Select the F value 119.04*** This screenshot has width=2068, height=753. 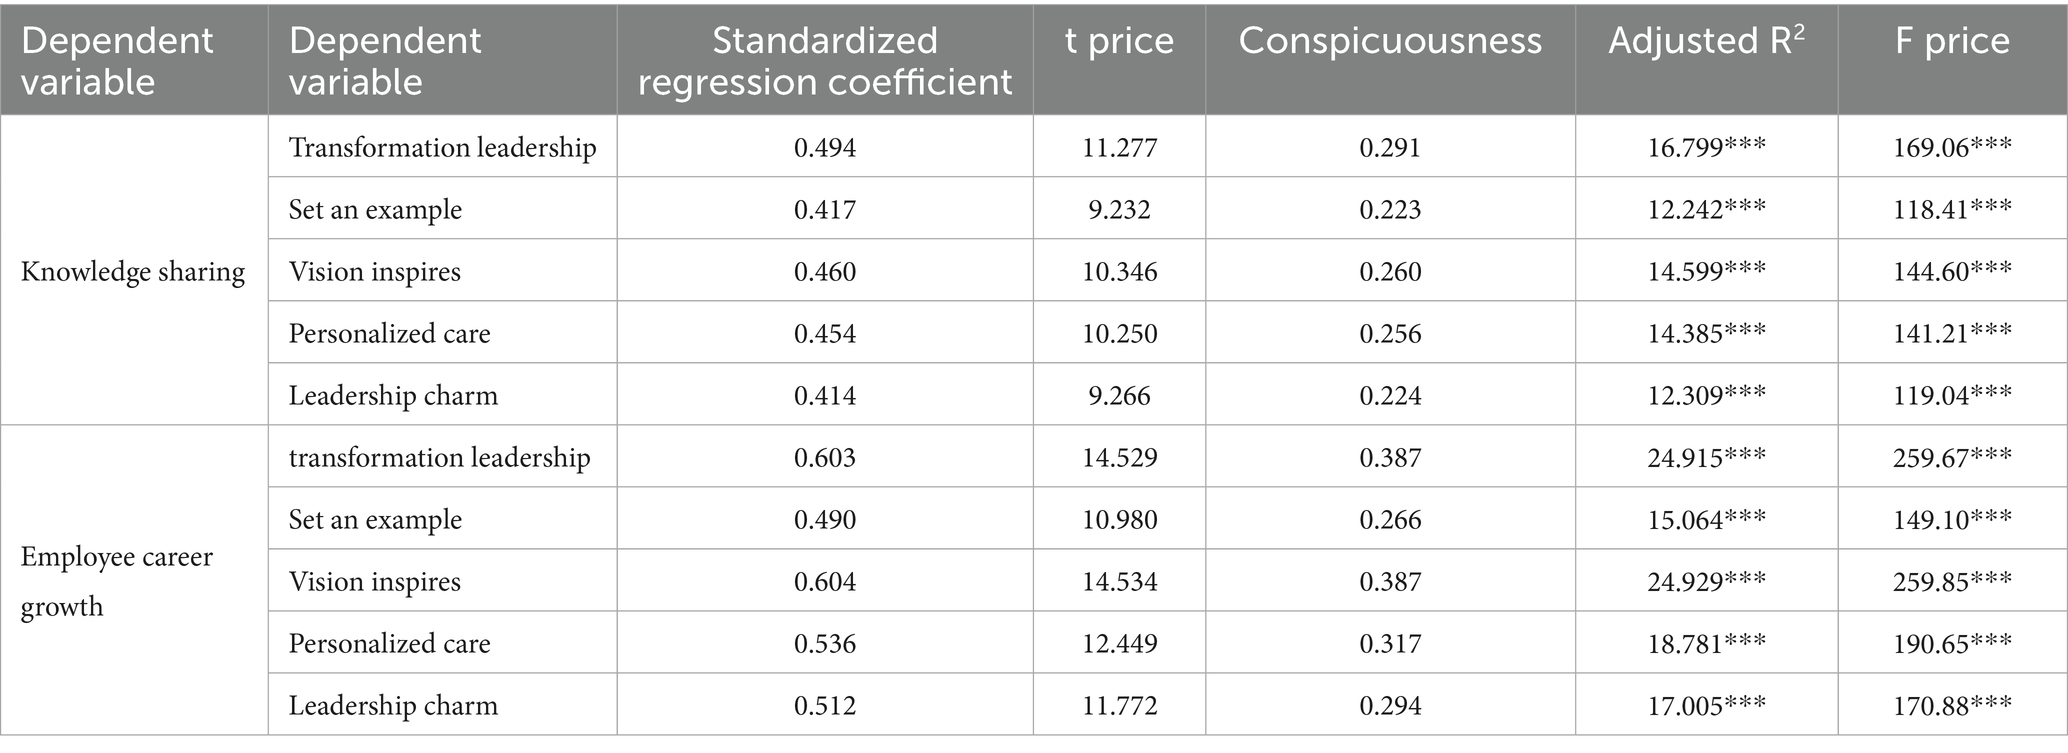point(1952,396)
